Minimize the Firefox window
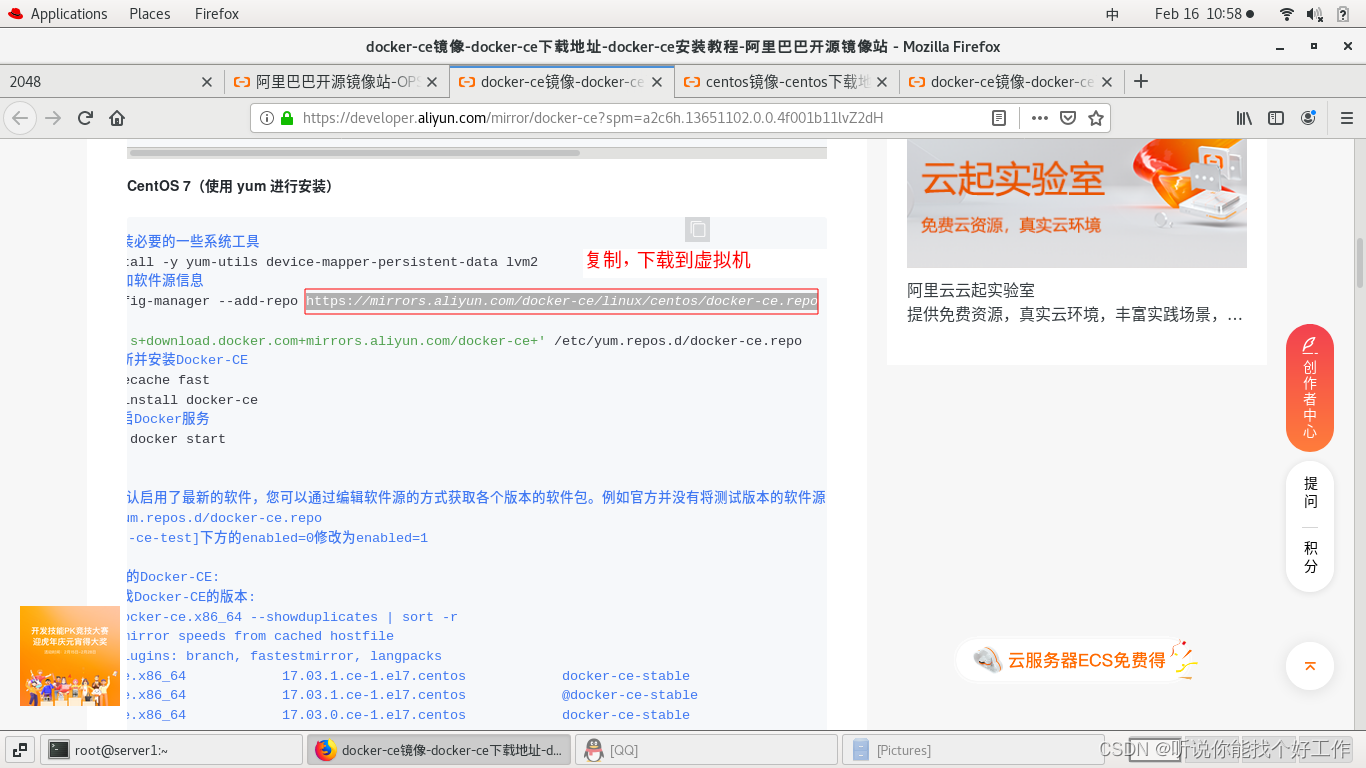The height and width of the screenshot is (768, 1366). 1280,46
